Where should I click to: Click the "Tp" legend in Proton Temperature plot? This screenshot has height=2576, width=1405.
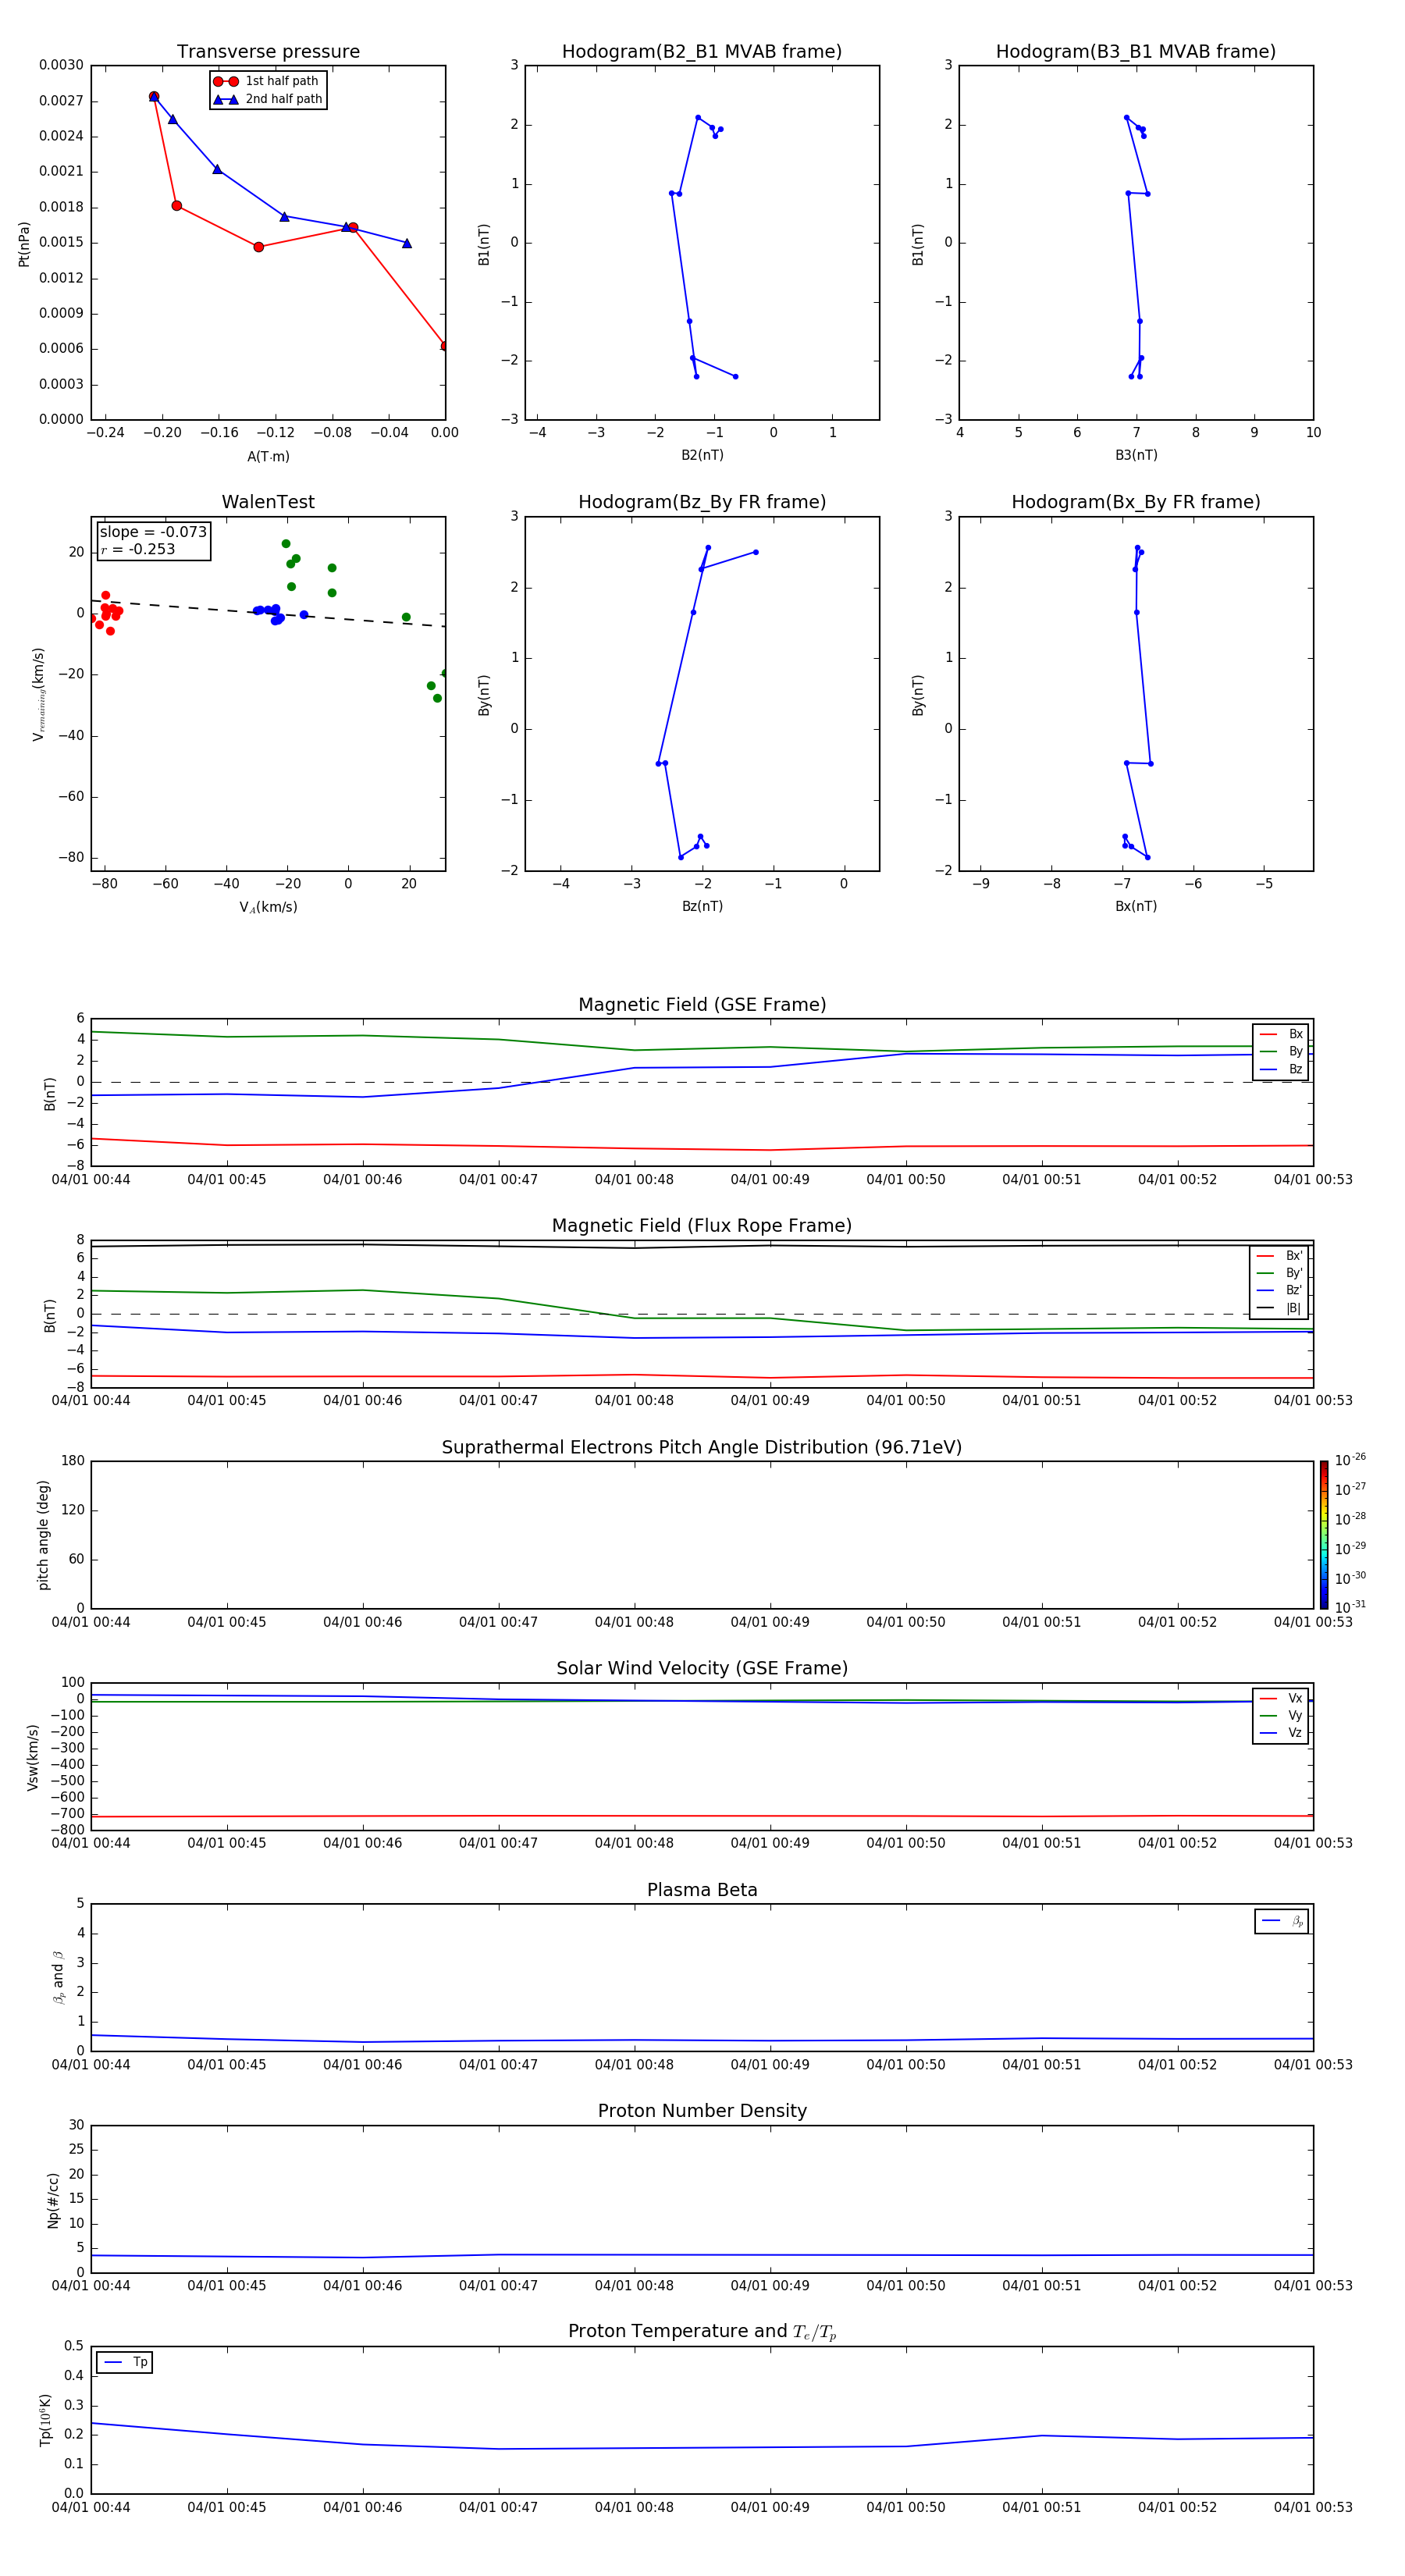pyautogui.click(x=124, y=2362)
